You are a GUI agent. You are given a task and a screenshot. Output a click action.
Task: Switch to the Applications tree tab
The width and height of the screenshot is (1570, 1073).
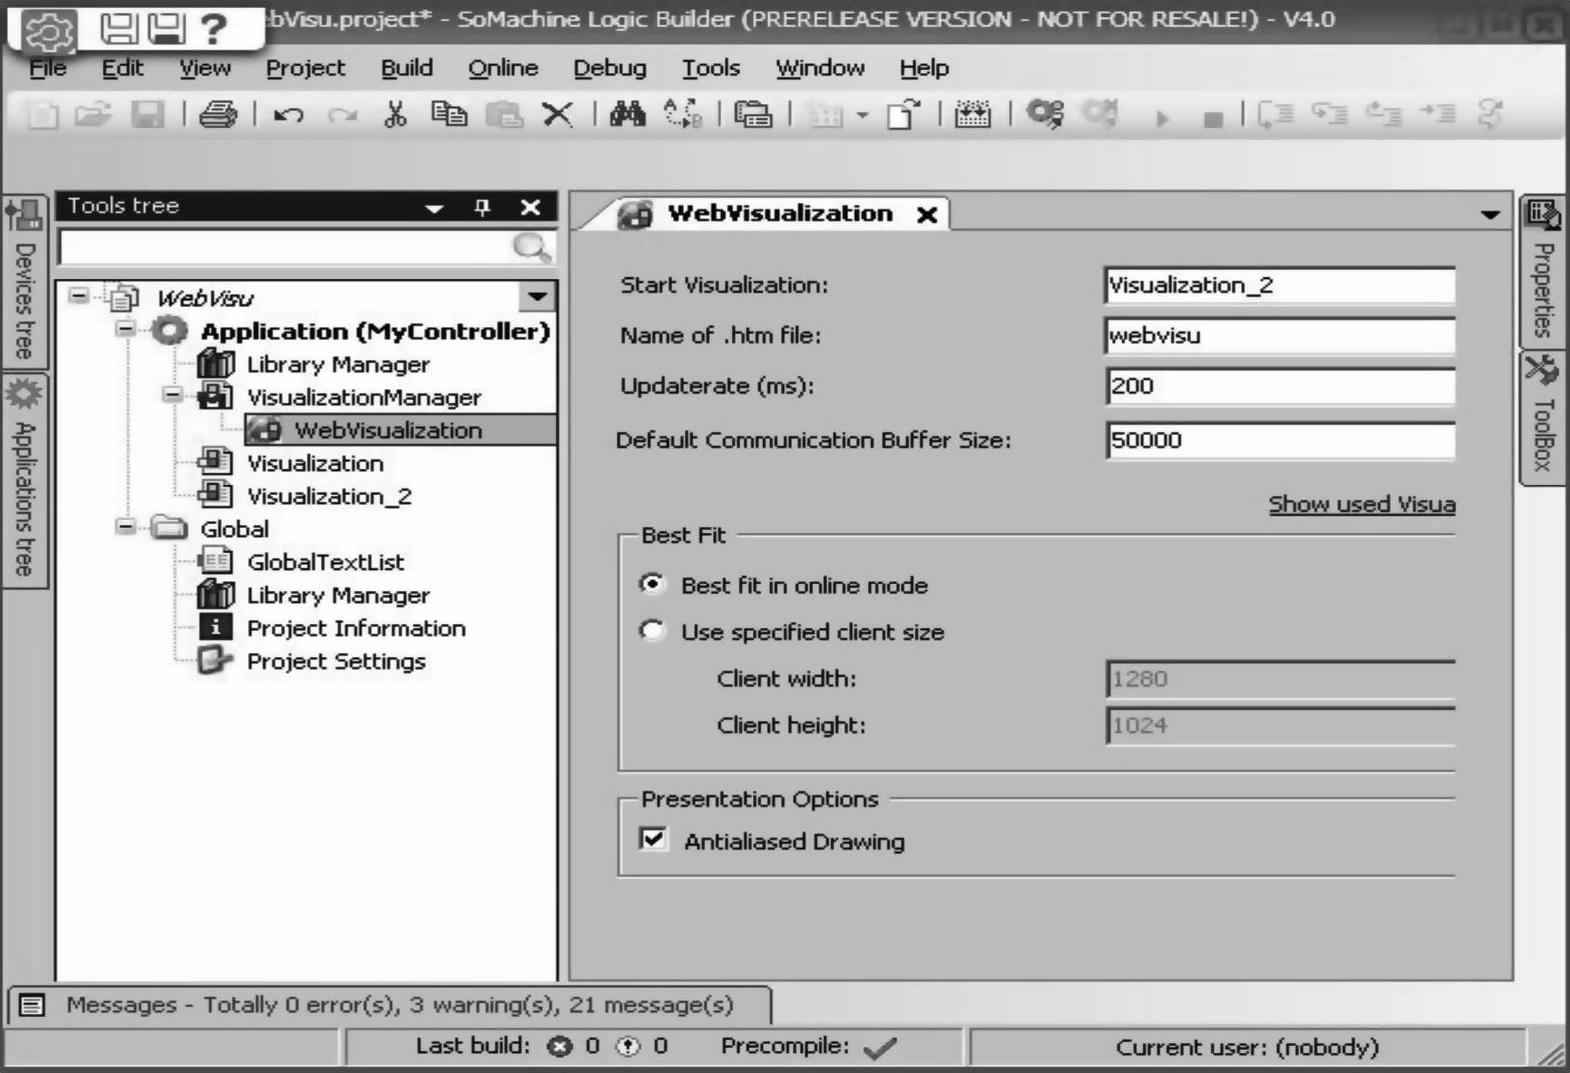25,480
